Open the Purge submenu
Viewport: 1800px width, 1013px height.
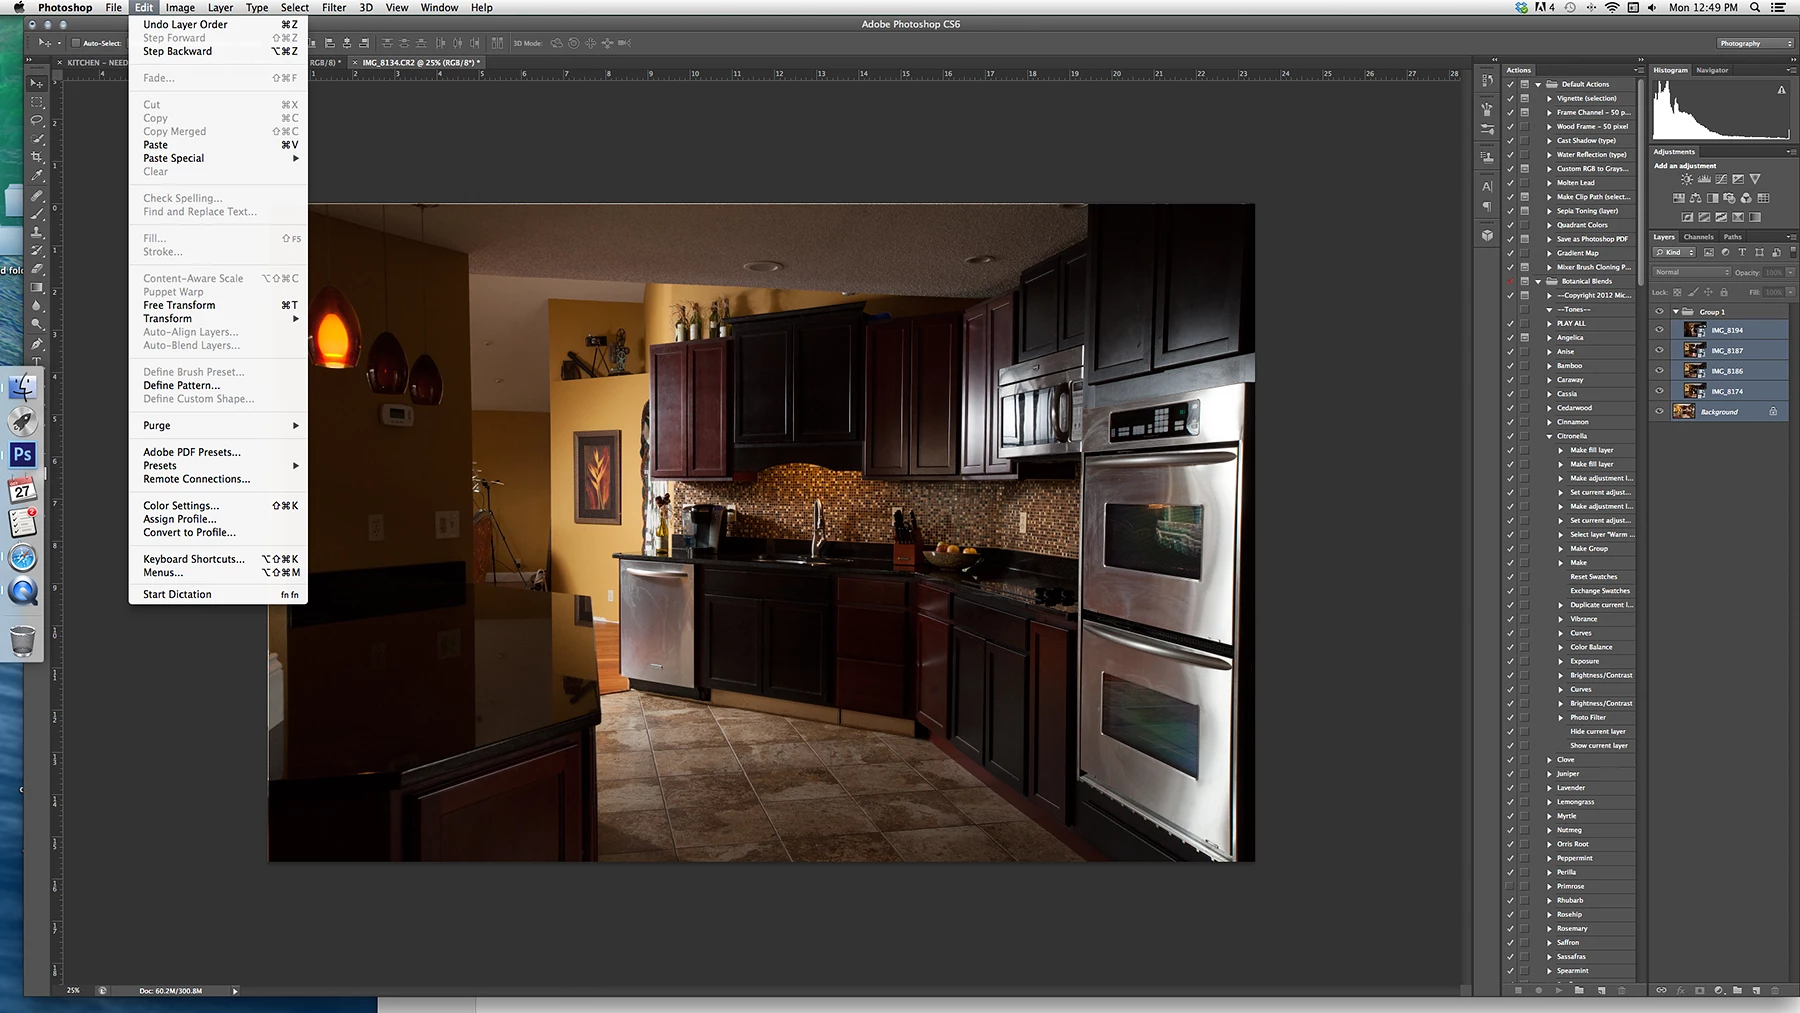click(x=220, y=425)
